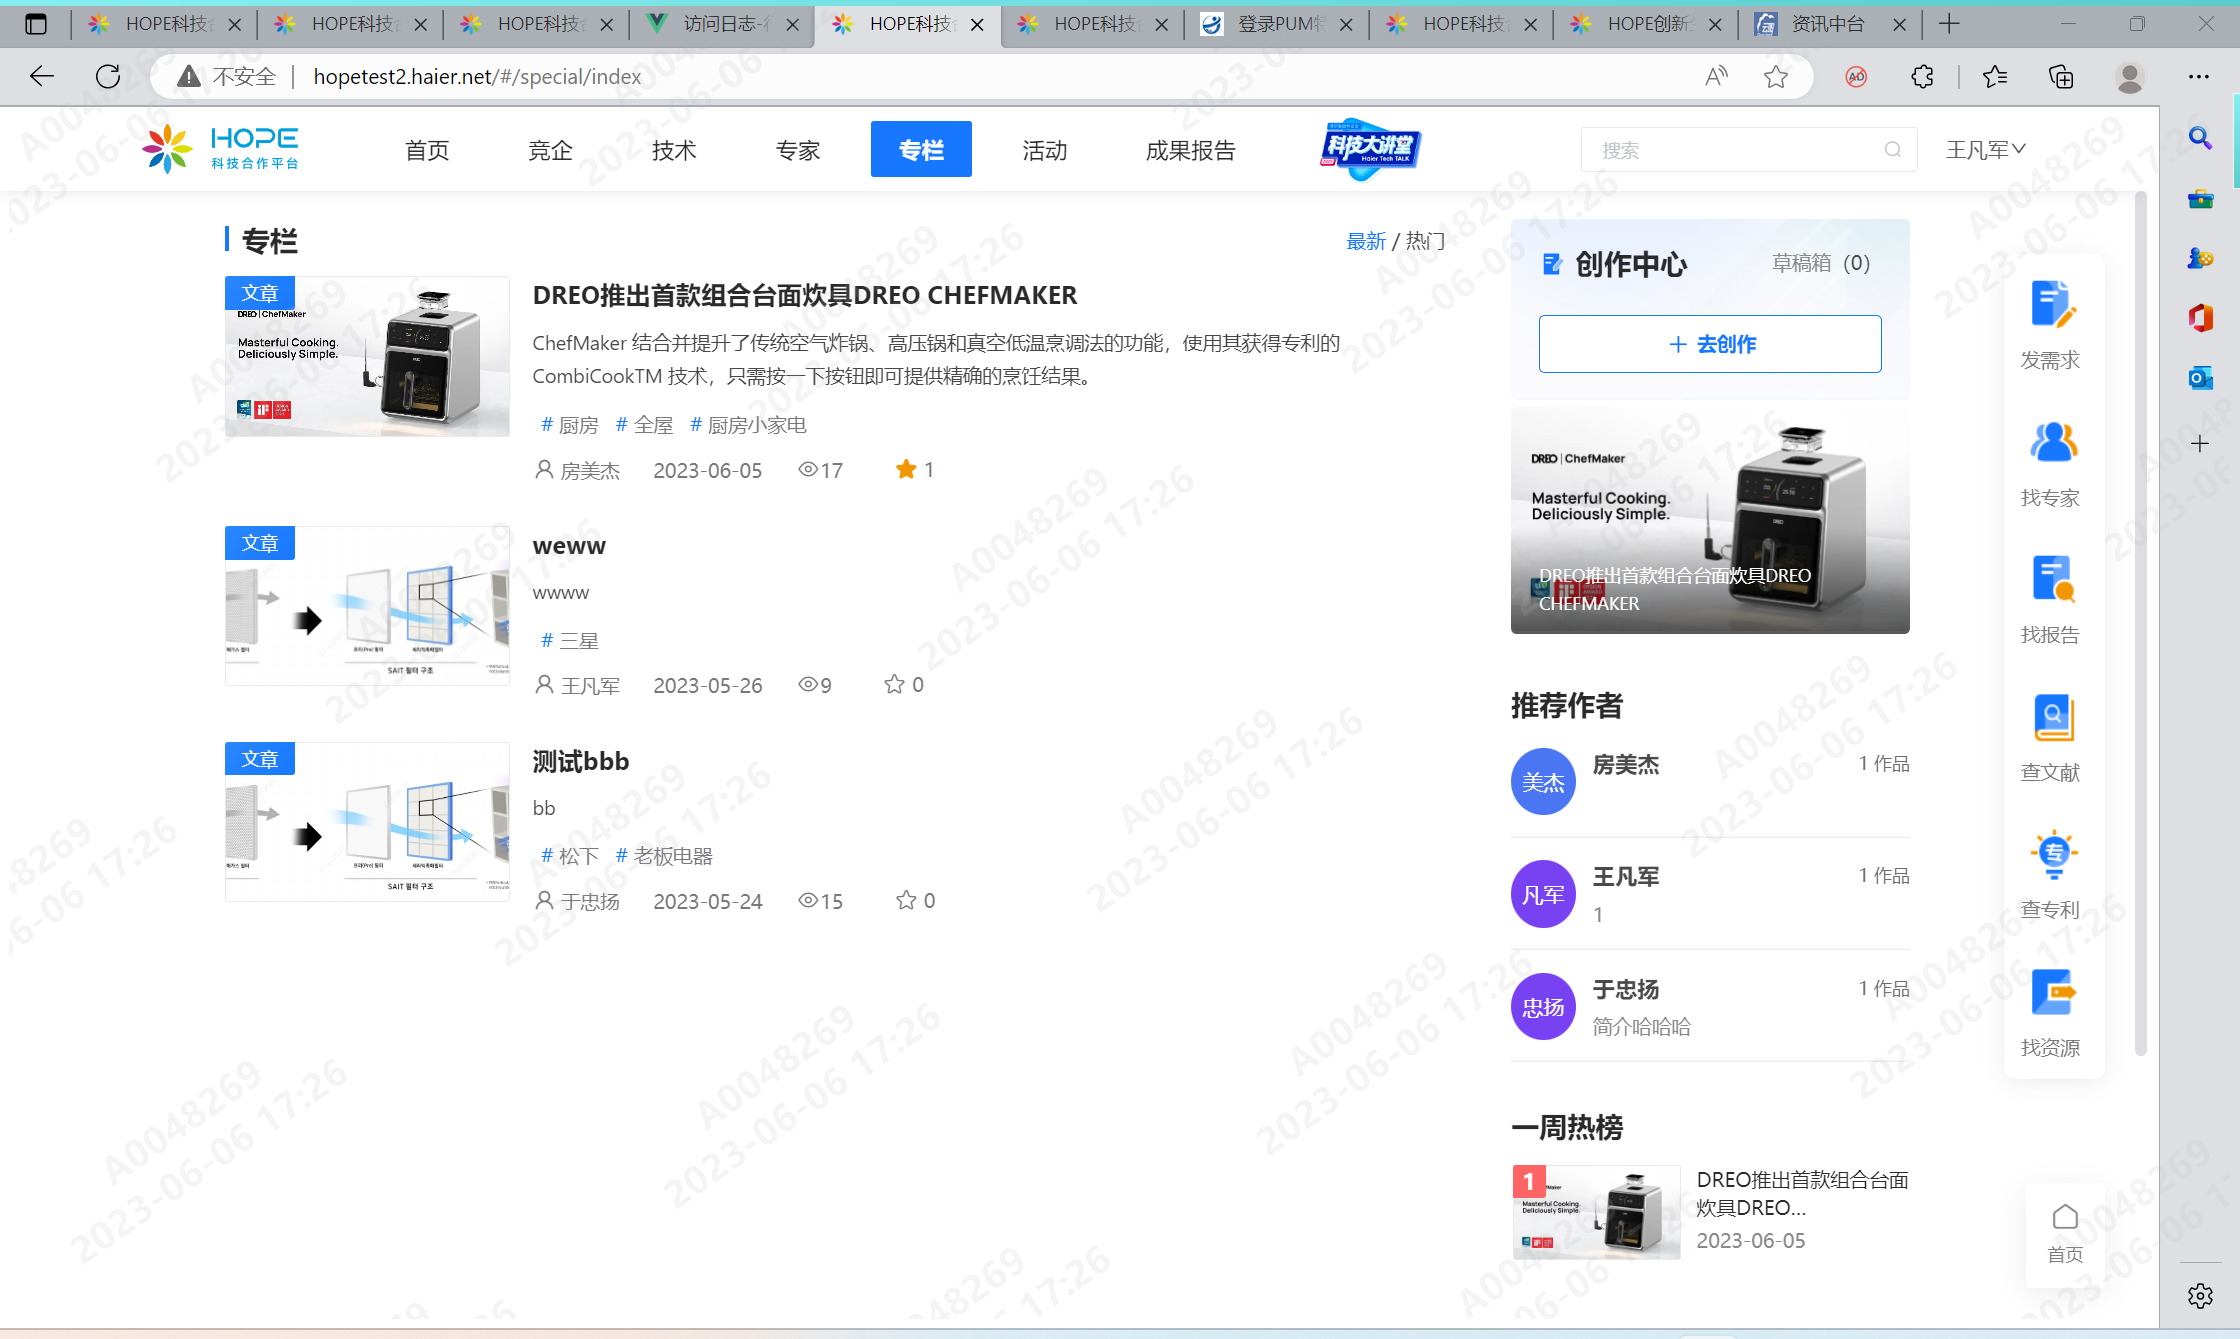Click the address bar URL
The width and height of the screenshot is (2240, 1339).
tap(477, 76)
